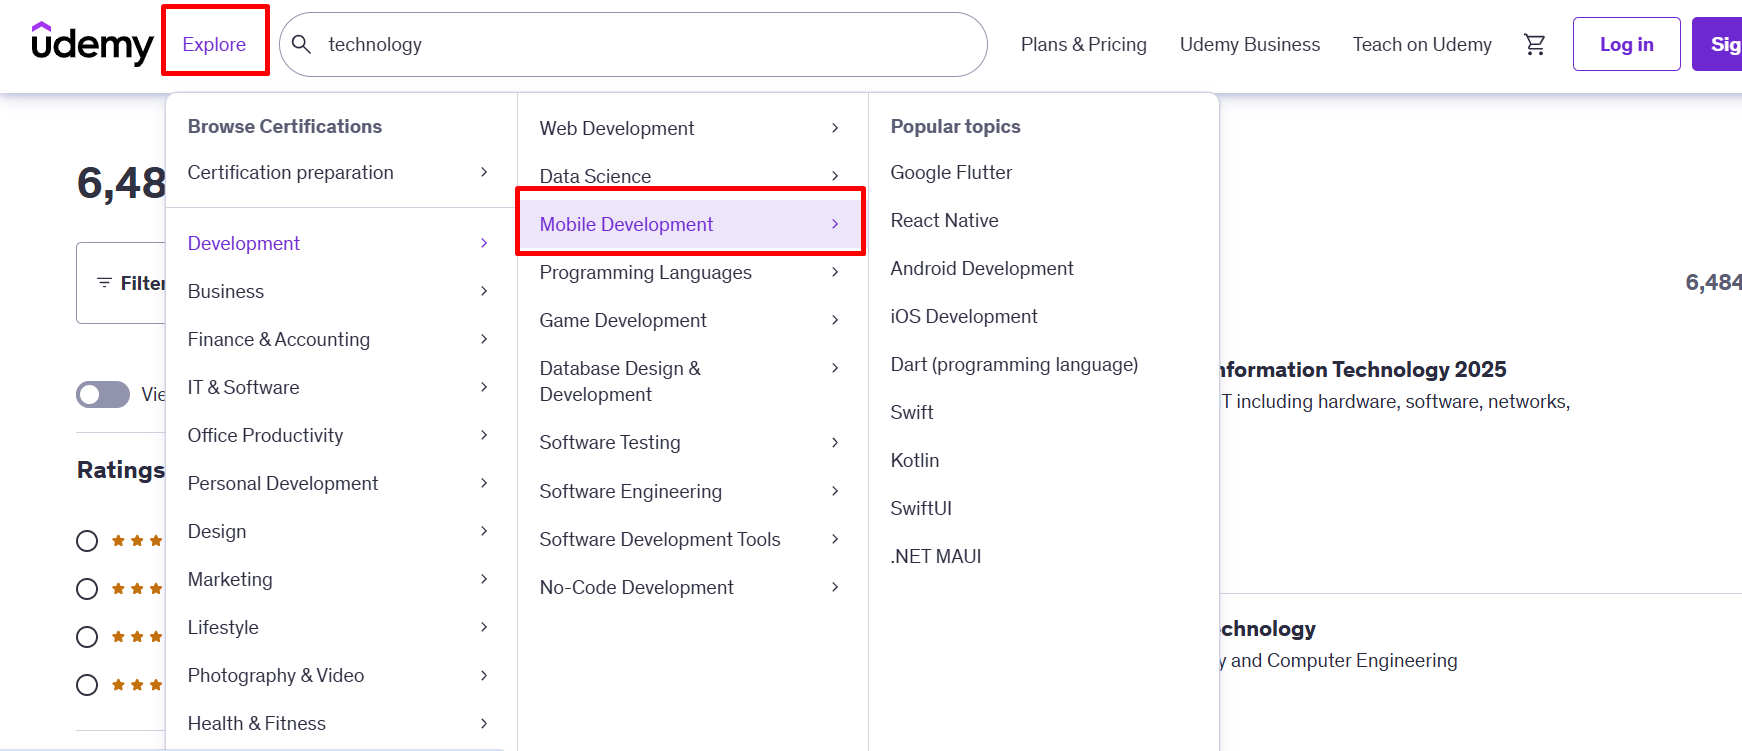Click the search magnifier icon
Viewport: 1742px width, 751px height.
(x=301, y=44)
